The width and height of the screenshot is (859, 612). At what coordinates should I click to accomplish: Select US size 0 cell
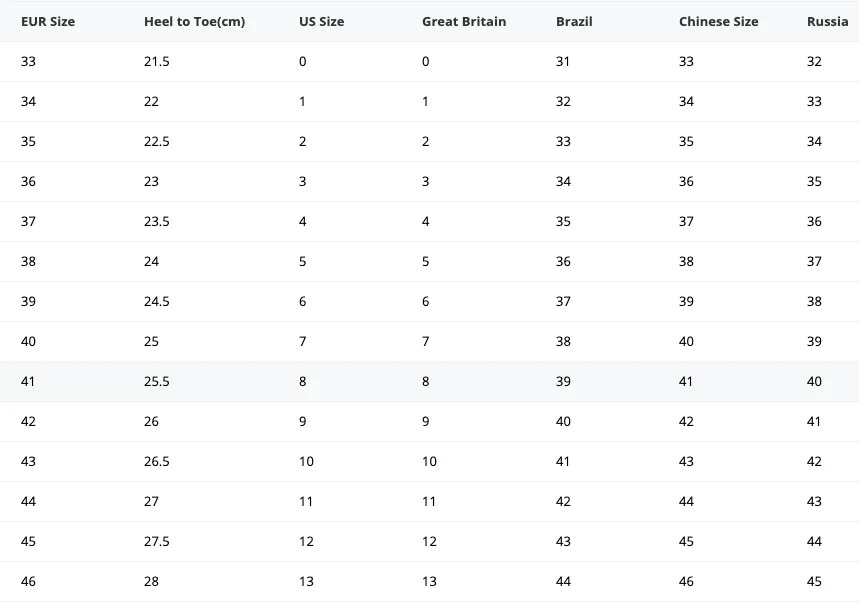tap(303, 61)
